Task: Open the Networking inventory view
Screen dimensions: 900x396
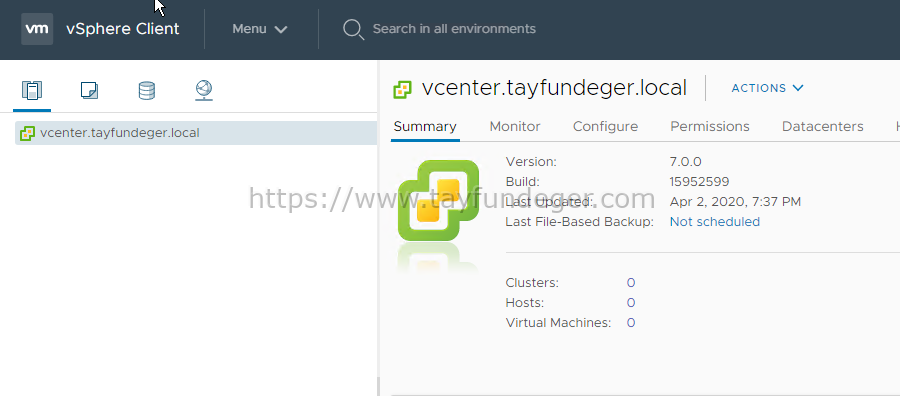Action: point(204,90)
